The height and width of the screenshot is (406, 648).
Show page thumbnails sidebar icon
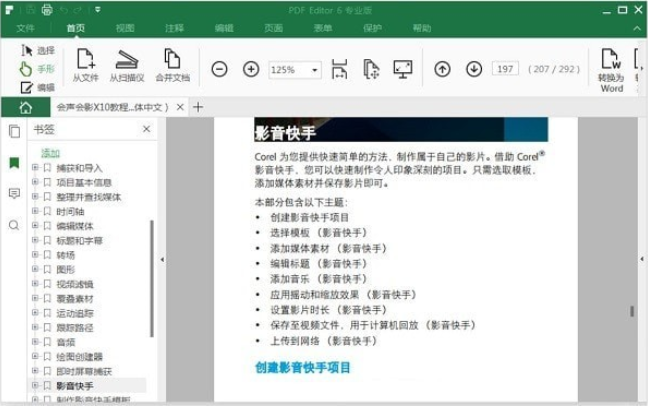point(14,131)
